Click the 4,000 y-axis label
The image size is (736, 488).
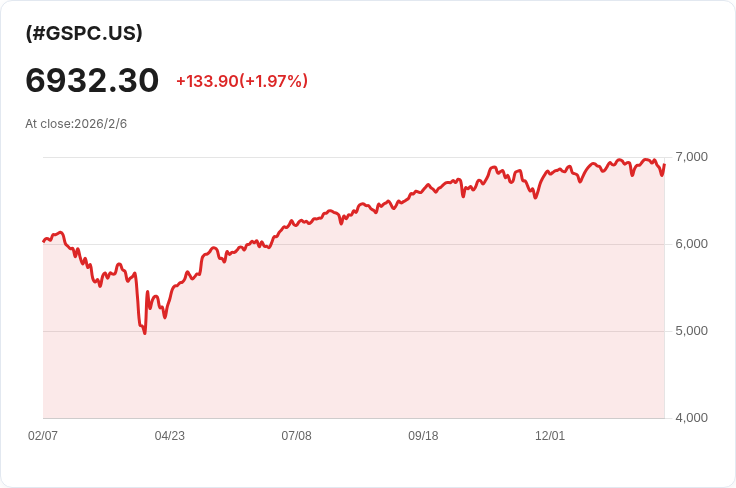(691, 418)
